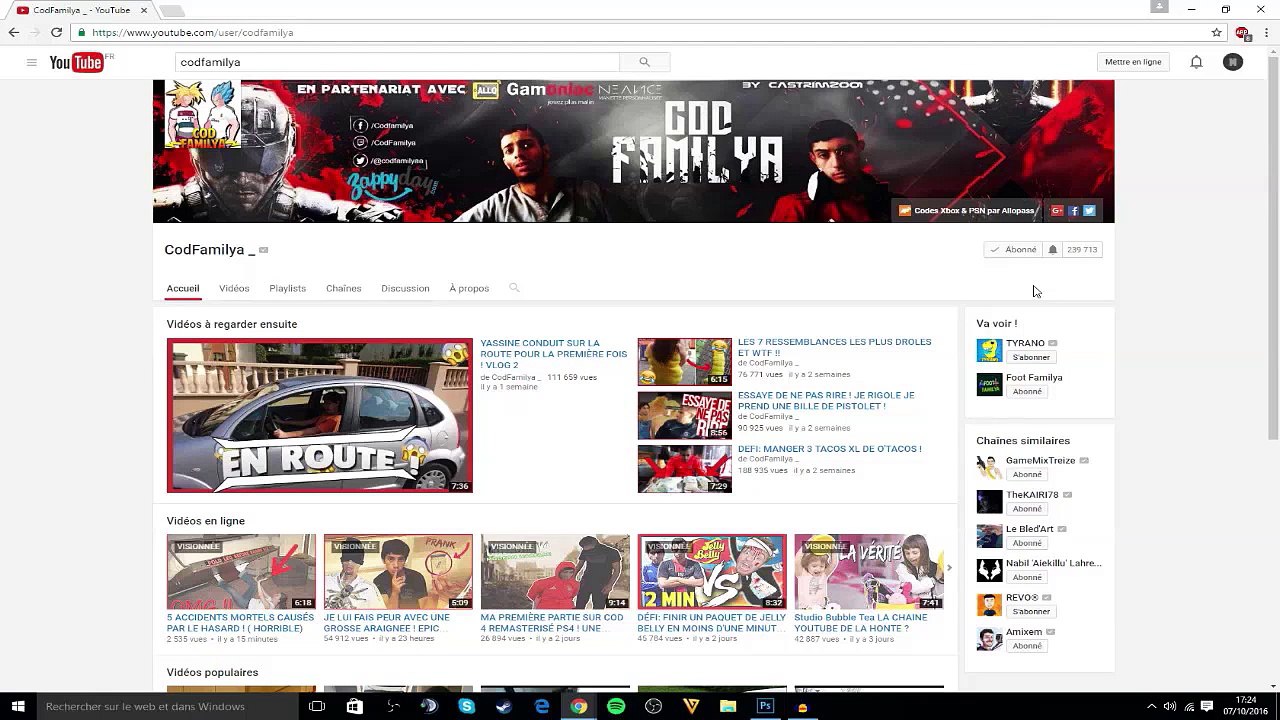
Task: Open EN ROUTE featured video thumbnail
Action: [x=320, y=416]
